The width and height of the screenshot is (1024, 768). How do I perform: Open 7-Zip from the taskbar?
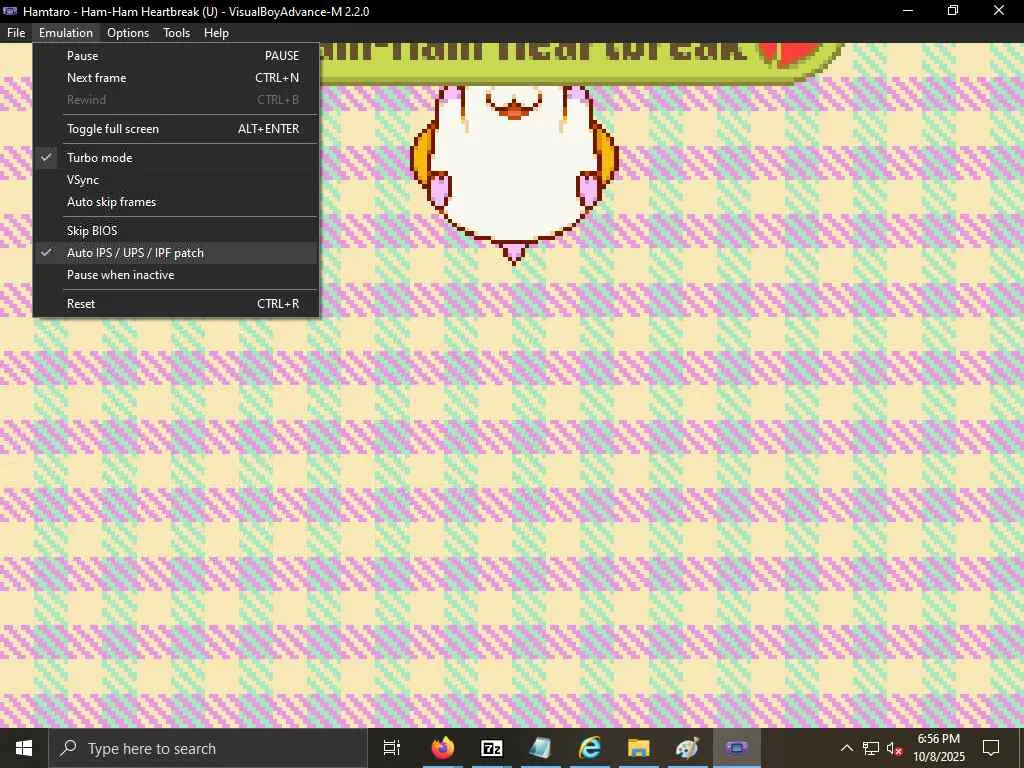click(492, 748)
